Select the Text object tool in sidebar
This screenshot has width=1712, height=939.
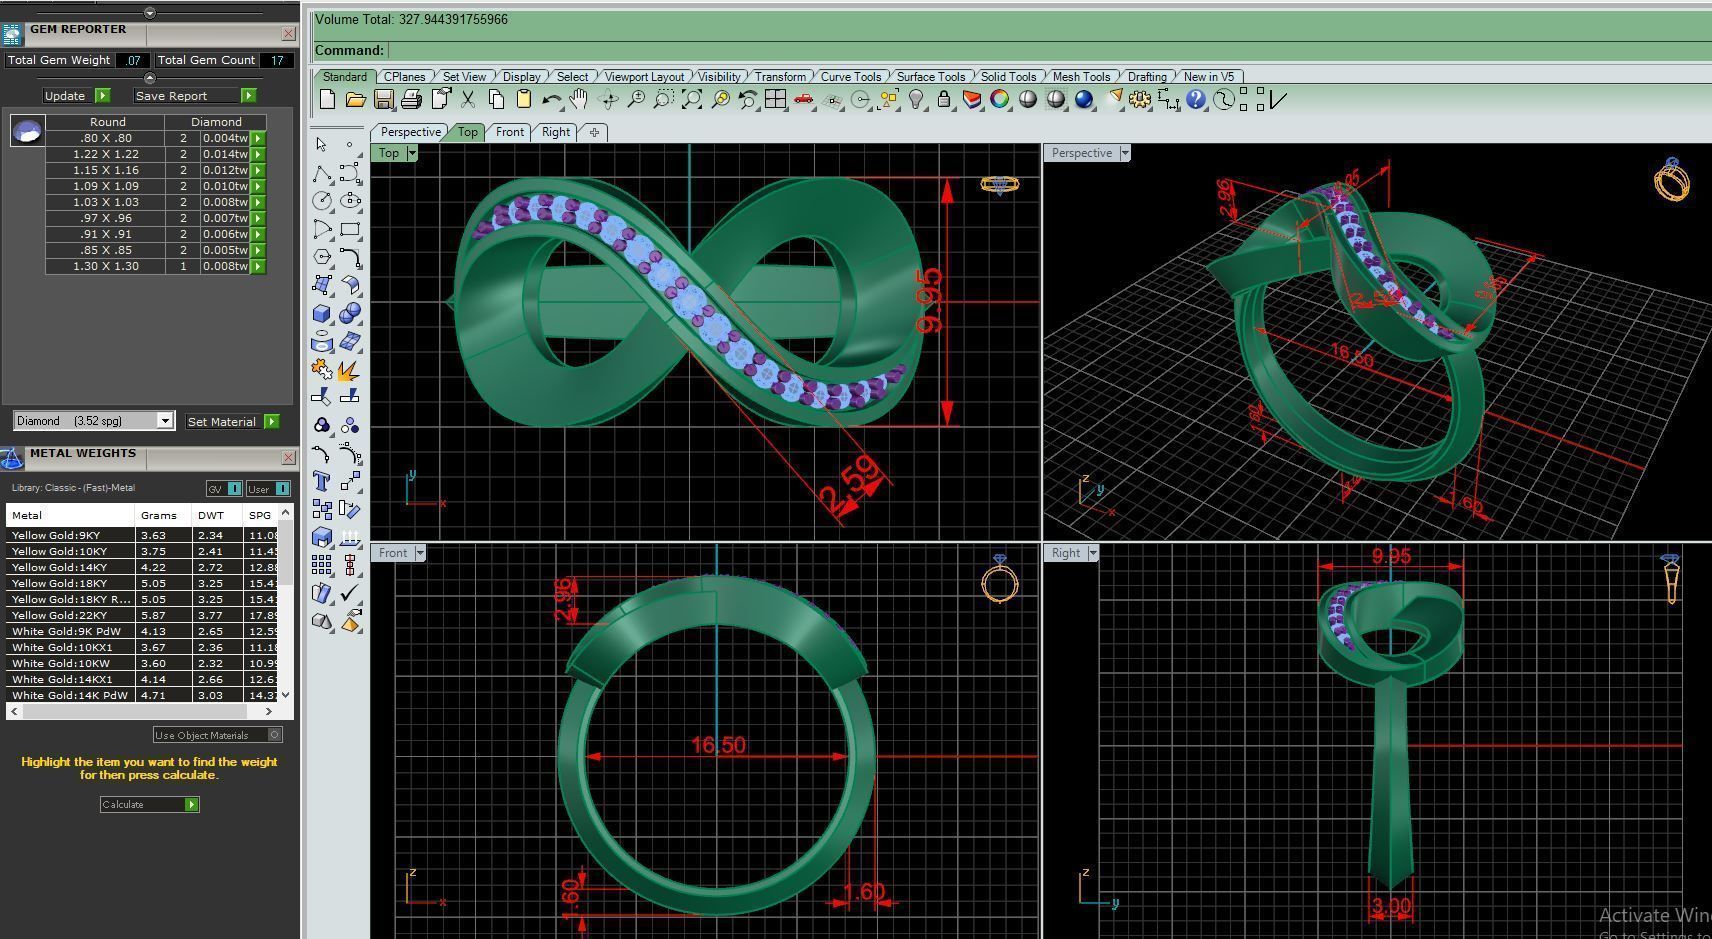pos(322,481)
